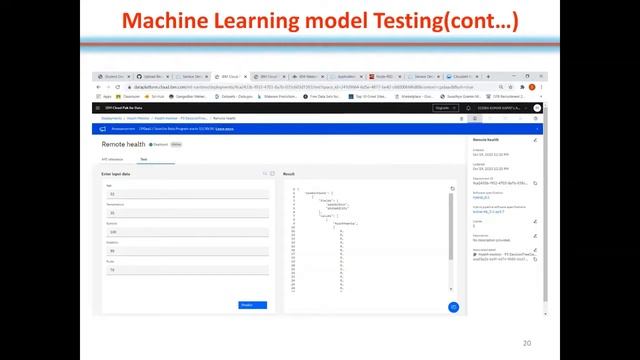The width and height of the screenshot is (640, 360).
Task: Open a new browser tab with plus
Action: (x=488, y=77)
